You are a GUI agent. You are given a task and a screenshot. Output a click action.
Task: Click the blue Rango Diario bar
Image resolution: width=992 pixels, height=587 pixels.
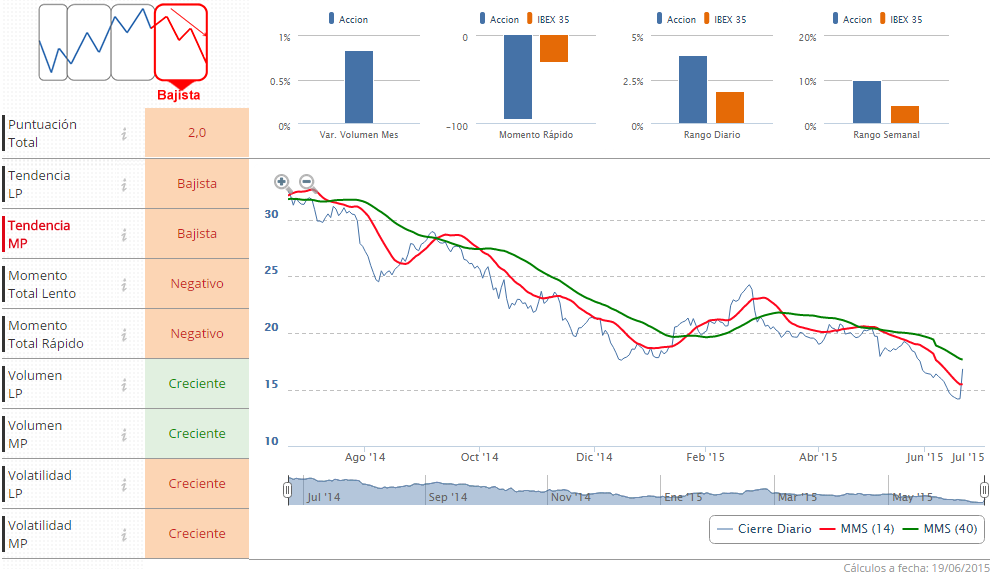pos(693,90)
